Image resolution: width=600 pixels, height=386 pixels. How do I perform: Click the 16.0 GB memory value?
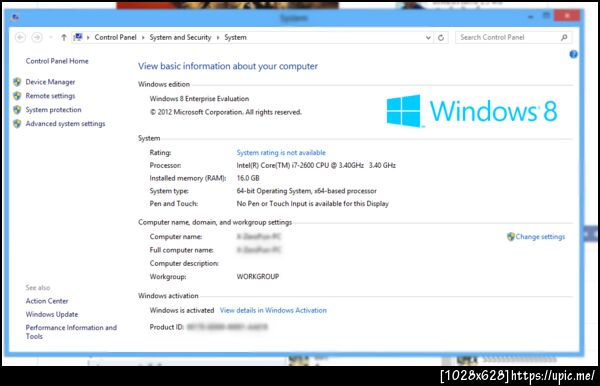[248, 178]
